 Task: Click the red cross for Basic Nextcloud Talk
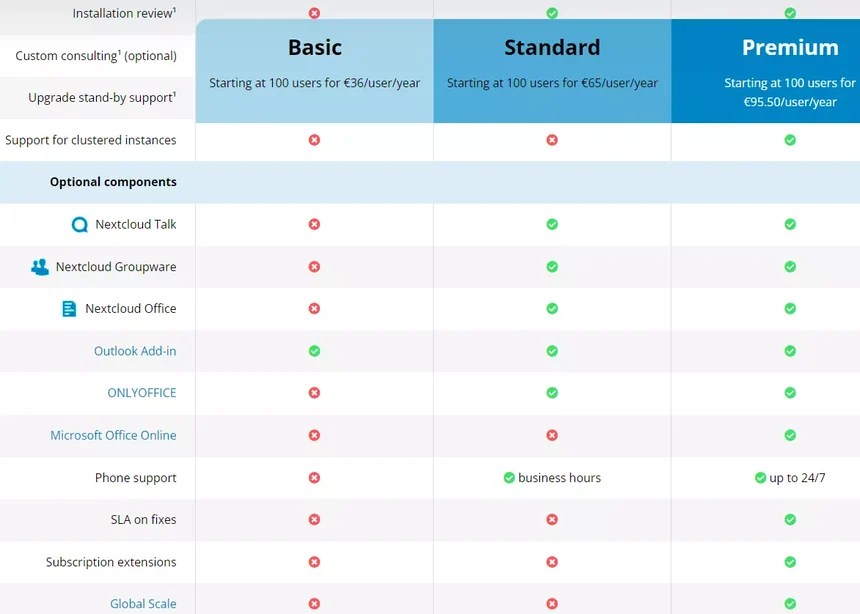(314, 224)
